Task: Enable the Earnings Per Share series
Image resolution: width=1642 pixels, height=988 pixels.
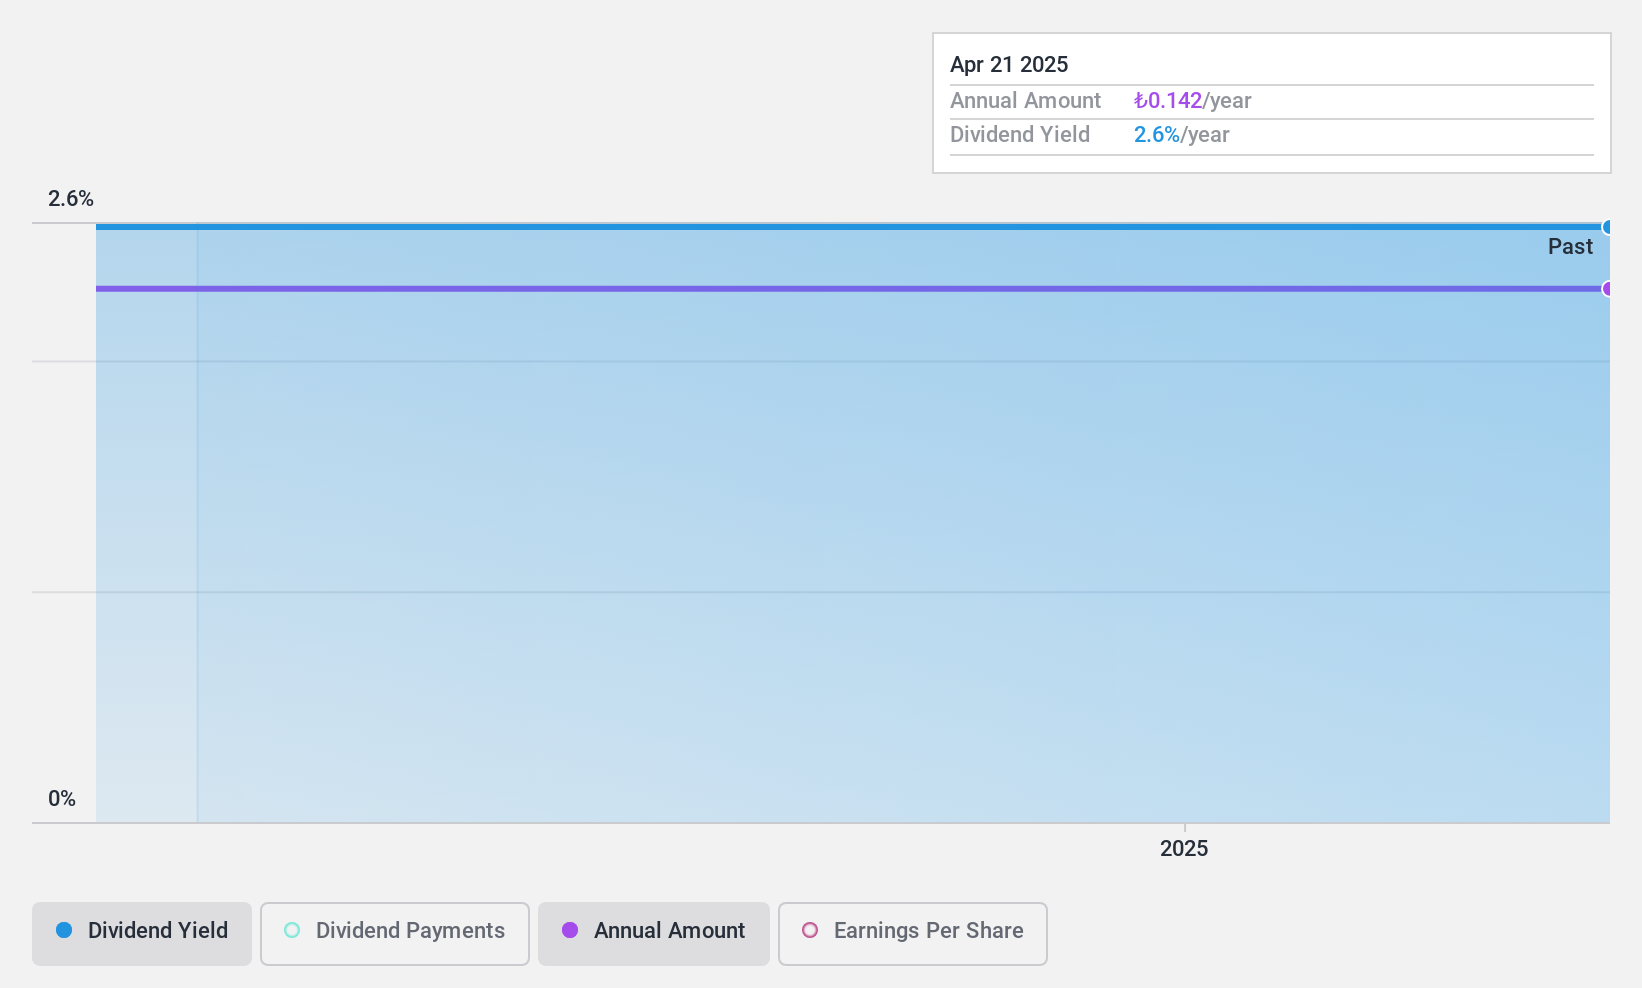Action: coord(913,933)
